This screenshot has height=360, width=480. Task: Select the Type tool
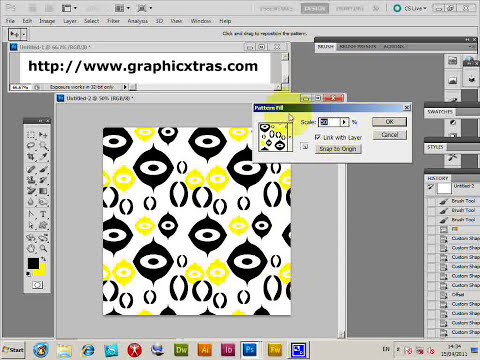coord(43,214)
